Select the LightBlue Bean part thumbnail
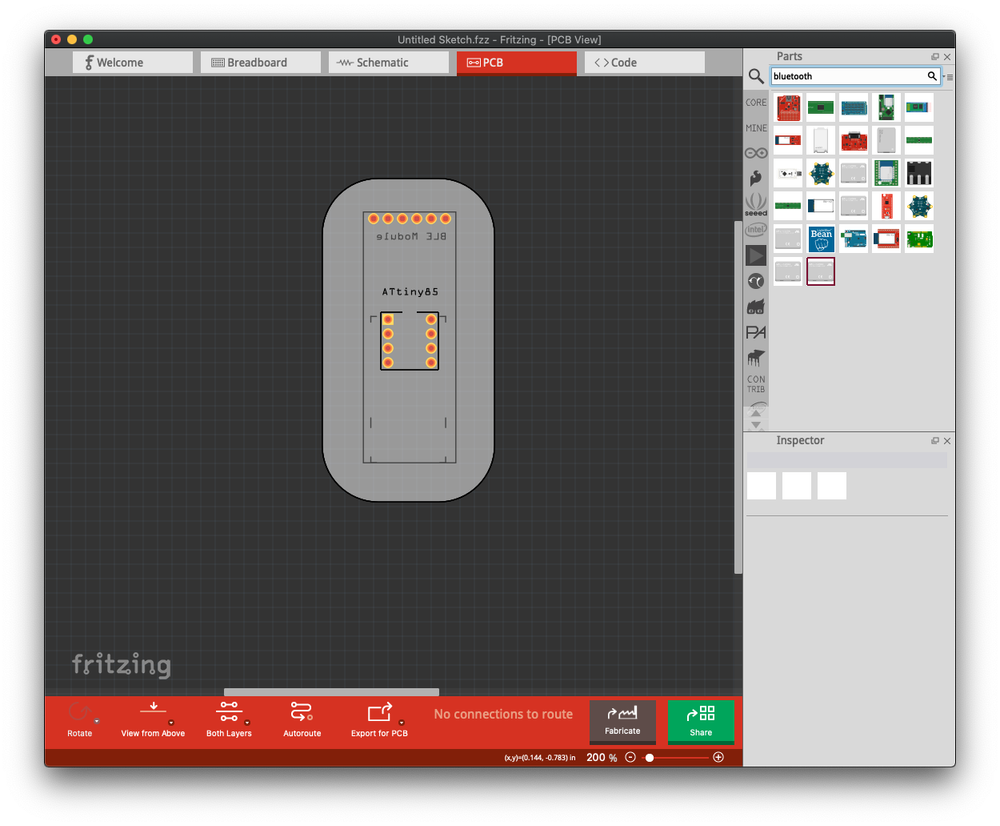Image resolution: width=1000 pixels, height=826 pixels. pyautogui.click(x=821, y=239)
